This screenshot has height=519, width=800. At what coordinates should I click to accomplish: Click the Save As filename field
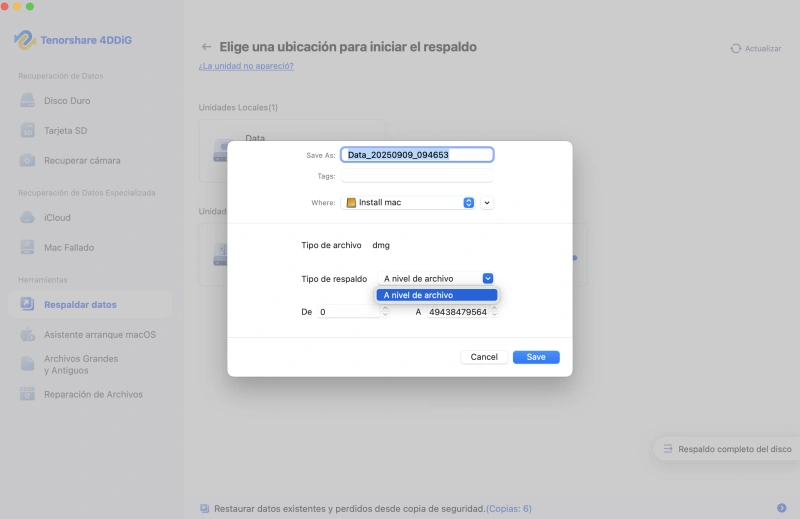417,155
